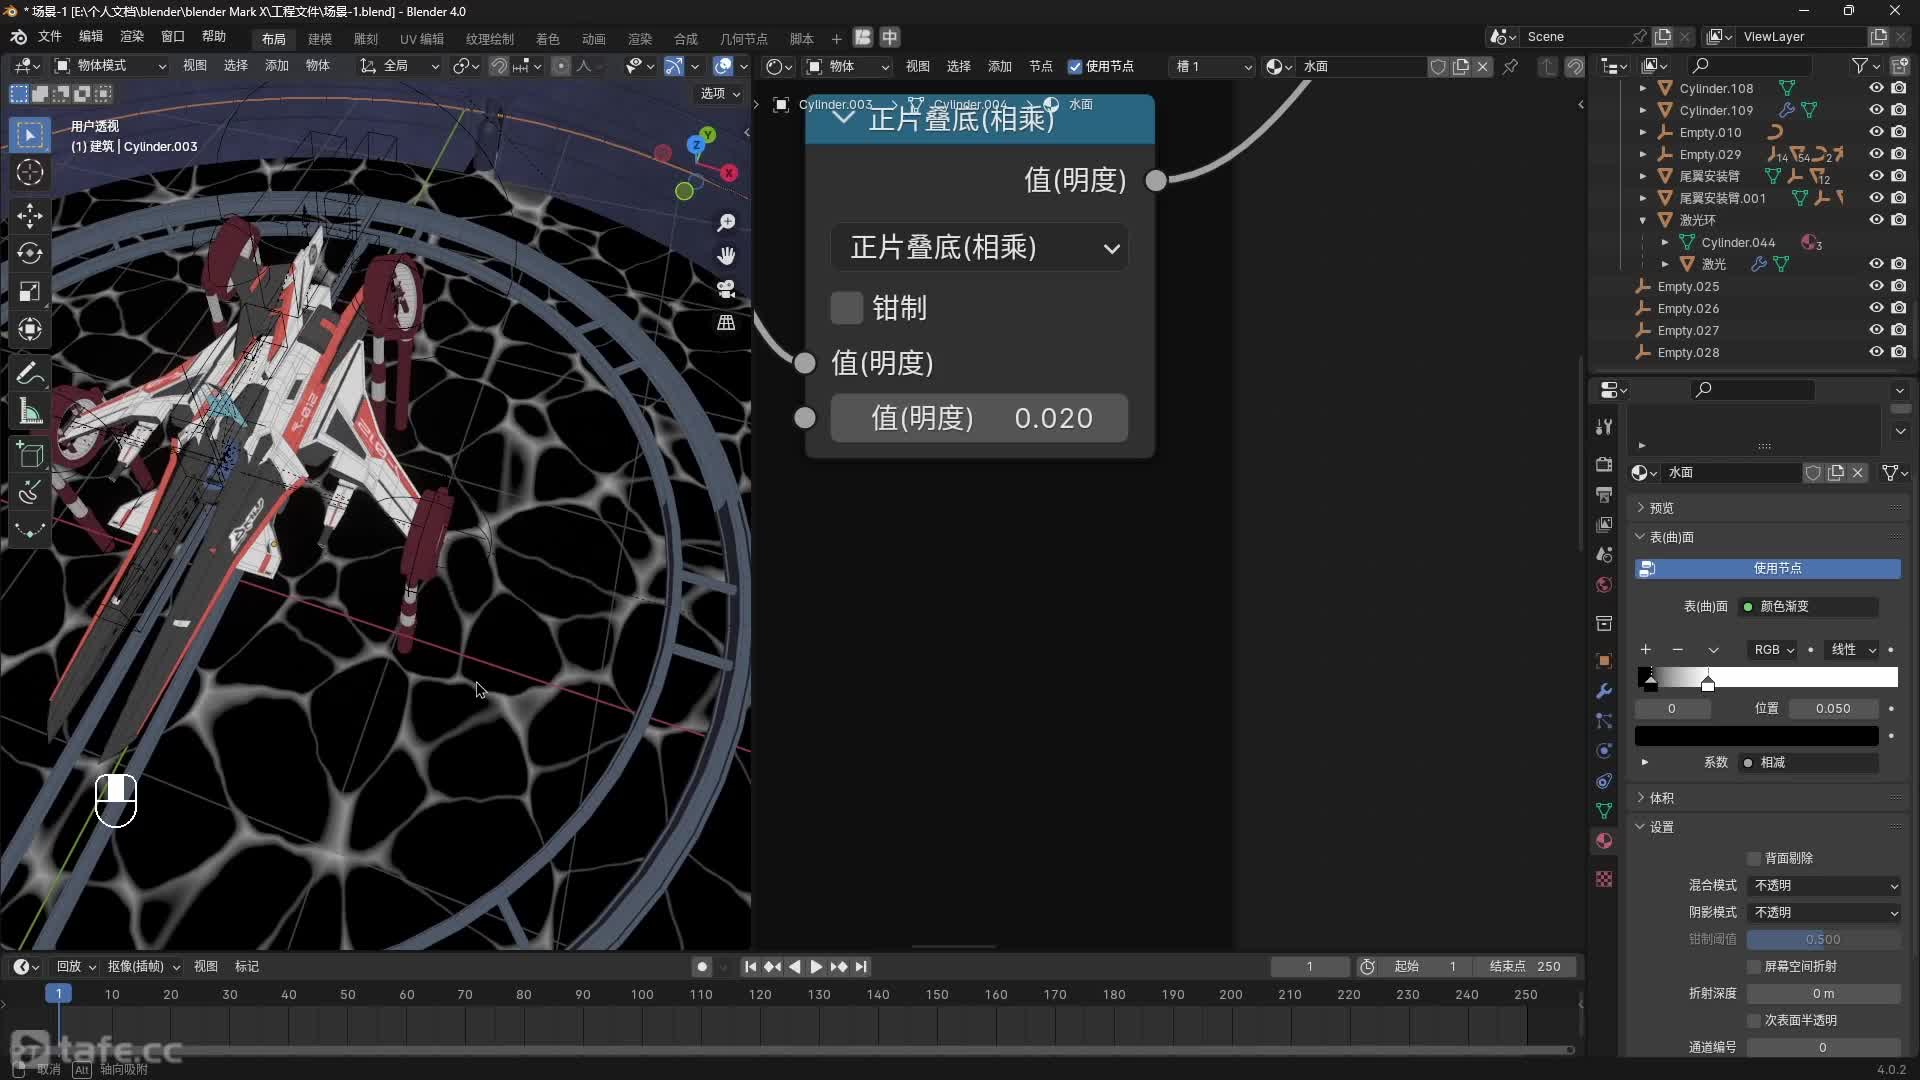Select the Measure tool
1920x1080 pixels.
coord(29,411)
